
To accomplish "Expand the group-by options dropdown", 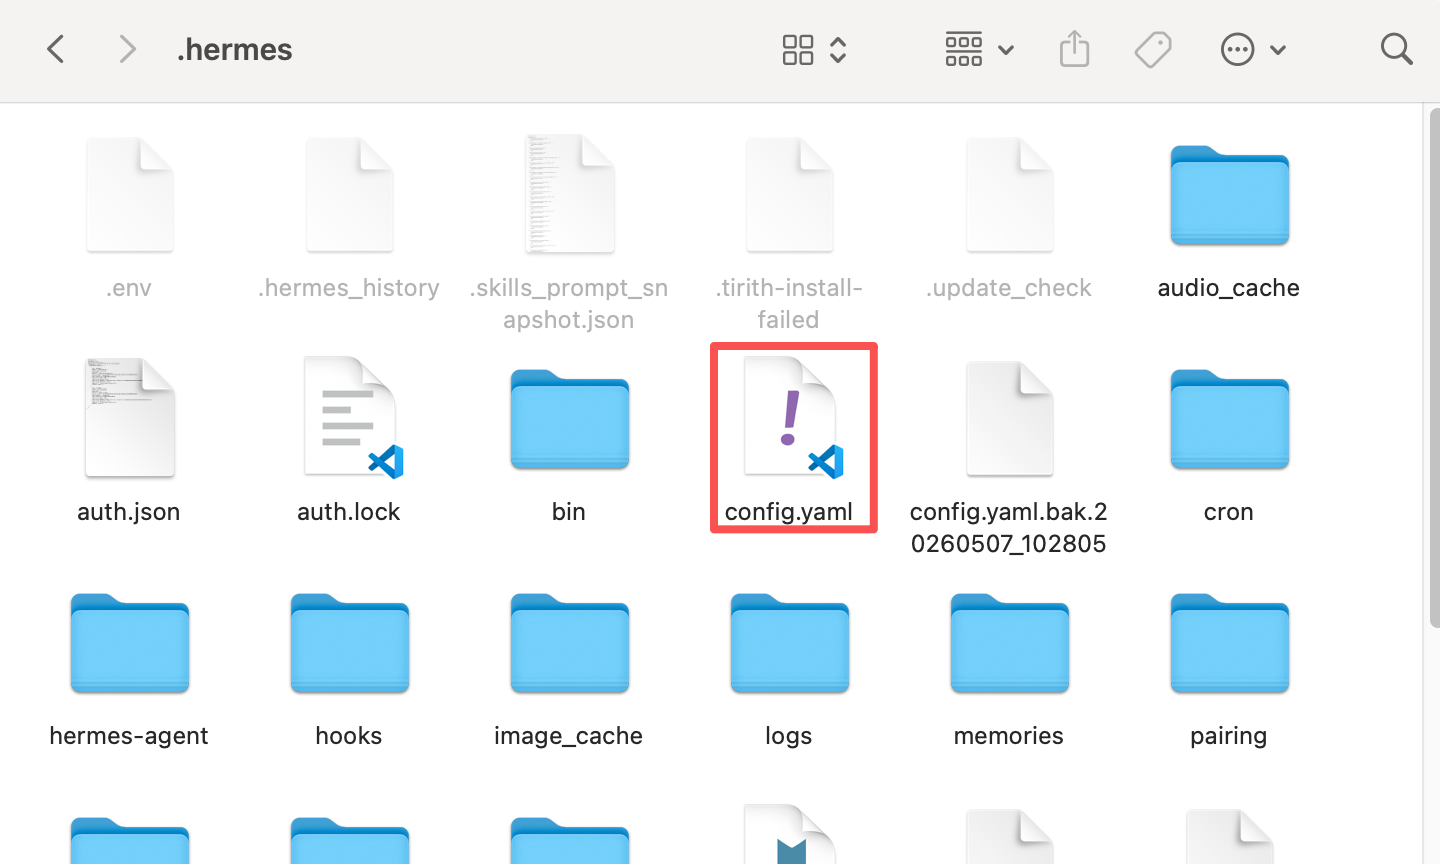I will pos(979,49).
